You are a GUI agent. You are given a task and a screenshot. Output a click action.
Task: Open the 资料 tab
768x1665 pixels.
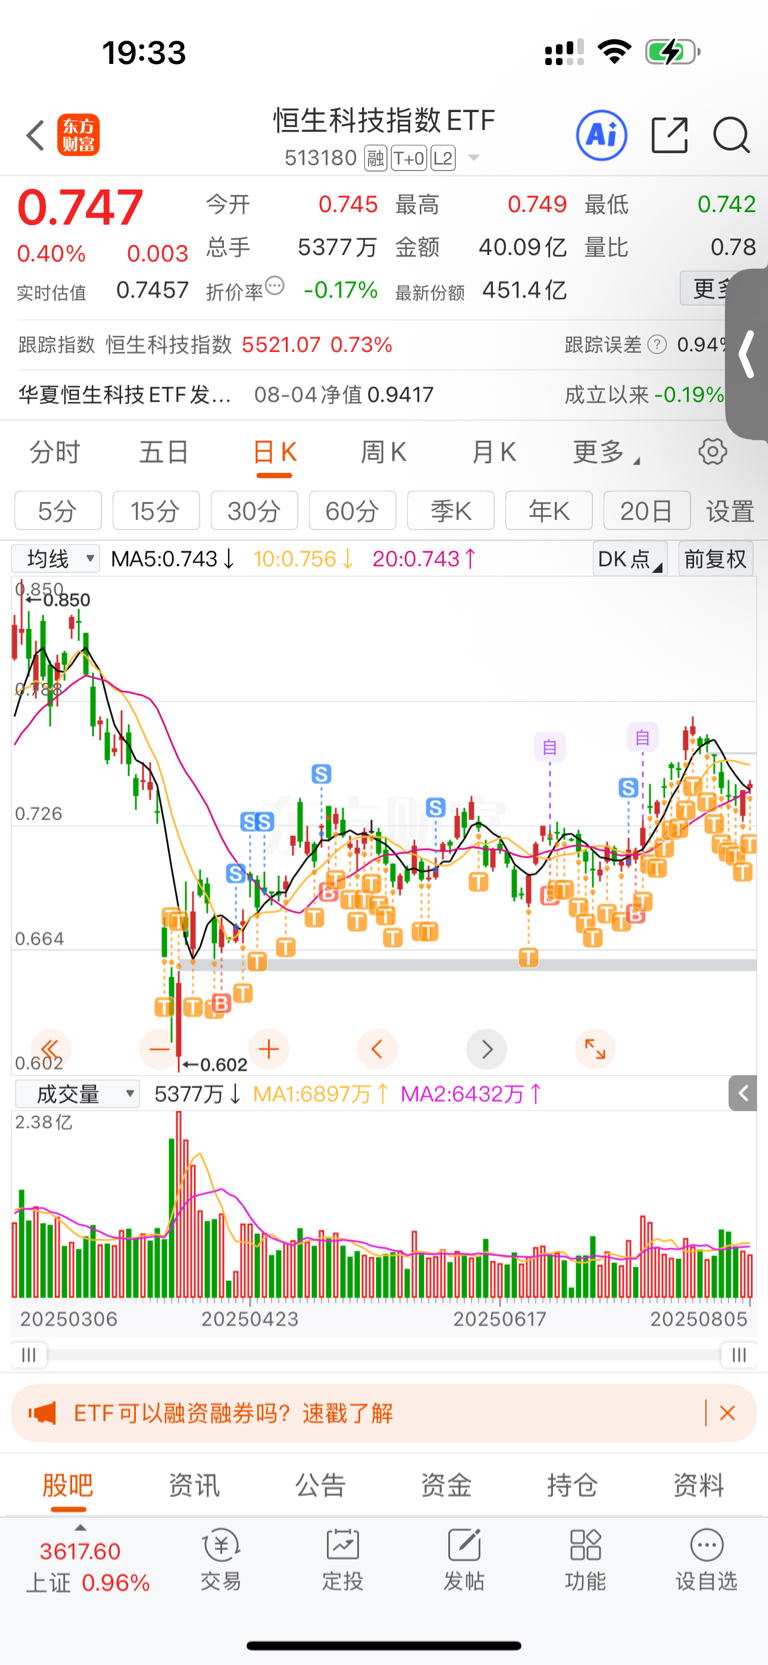coord(698,1485)
